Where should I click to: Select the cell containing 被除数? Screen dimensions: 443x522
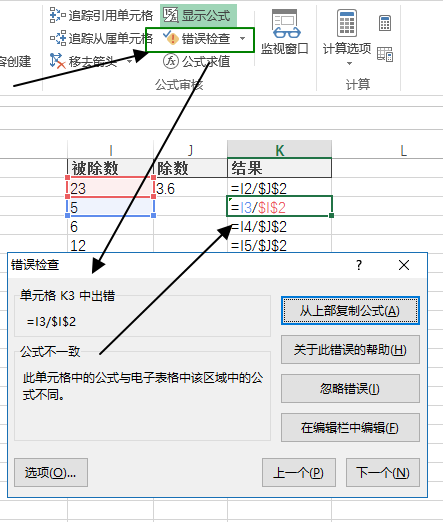coord(111,168)
